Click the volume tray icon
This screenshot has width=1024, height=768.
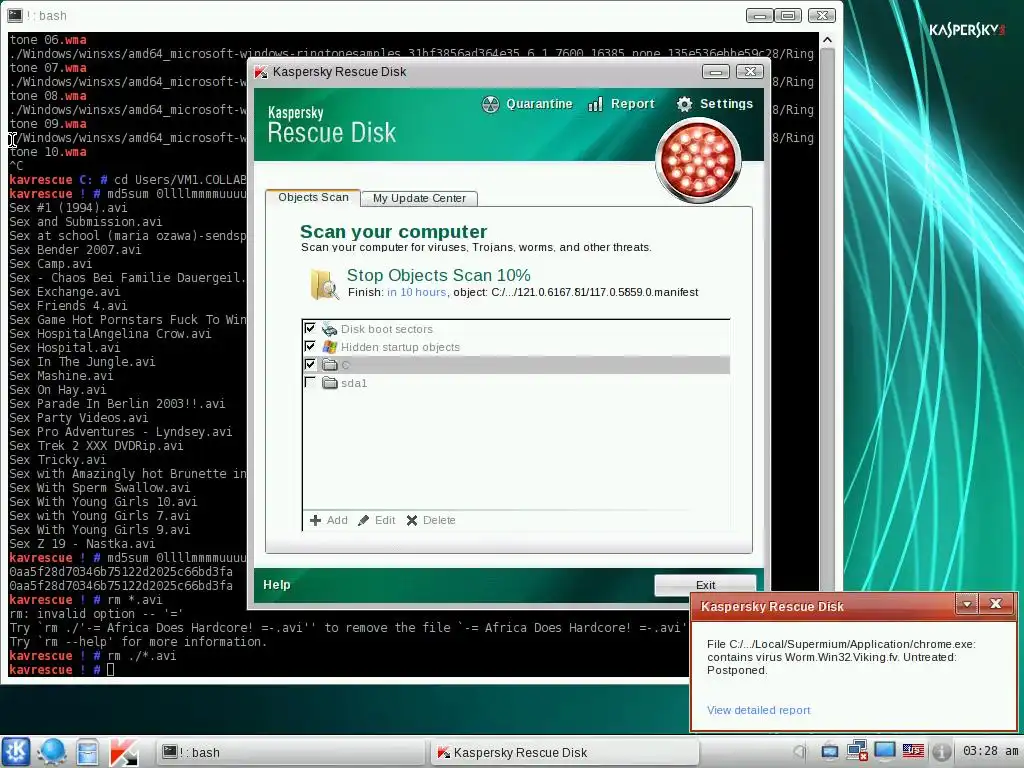801,752
